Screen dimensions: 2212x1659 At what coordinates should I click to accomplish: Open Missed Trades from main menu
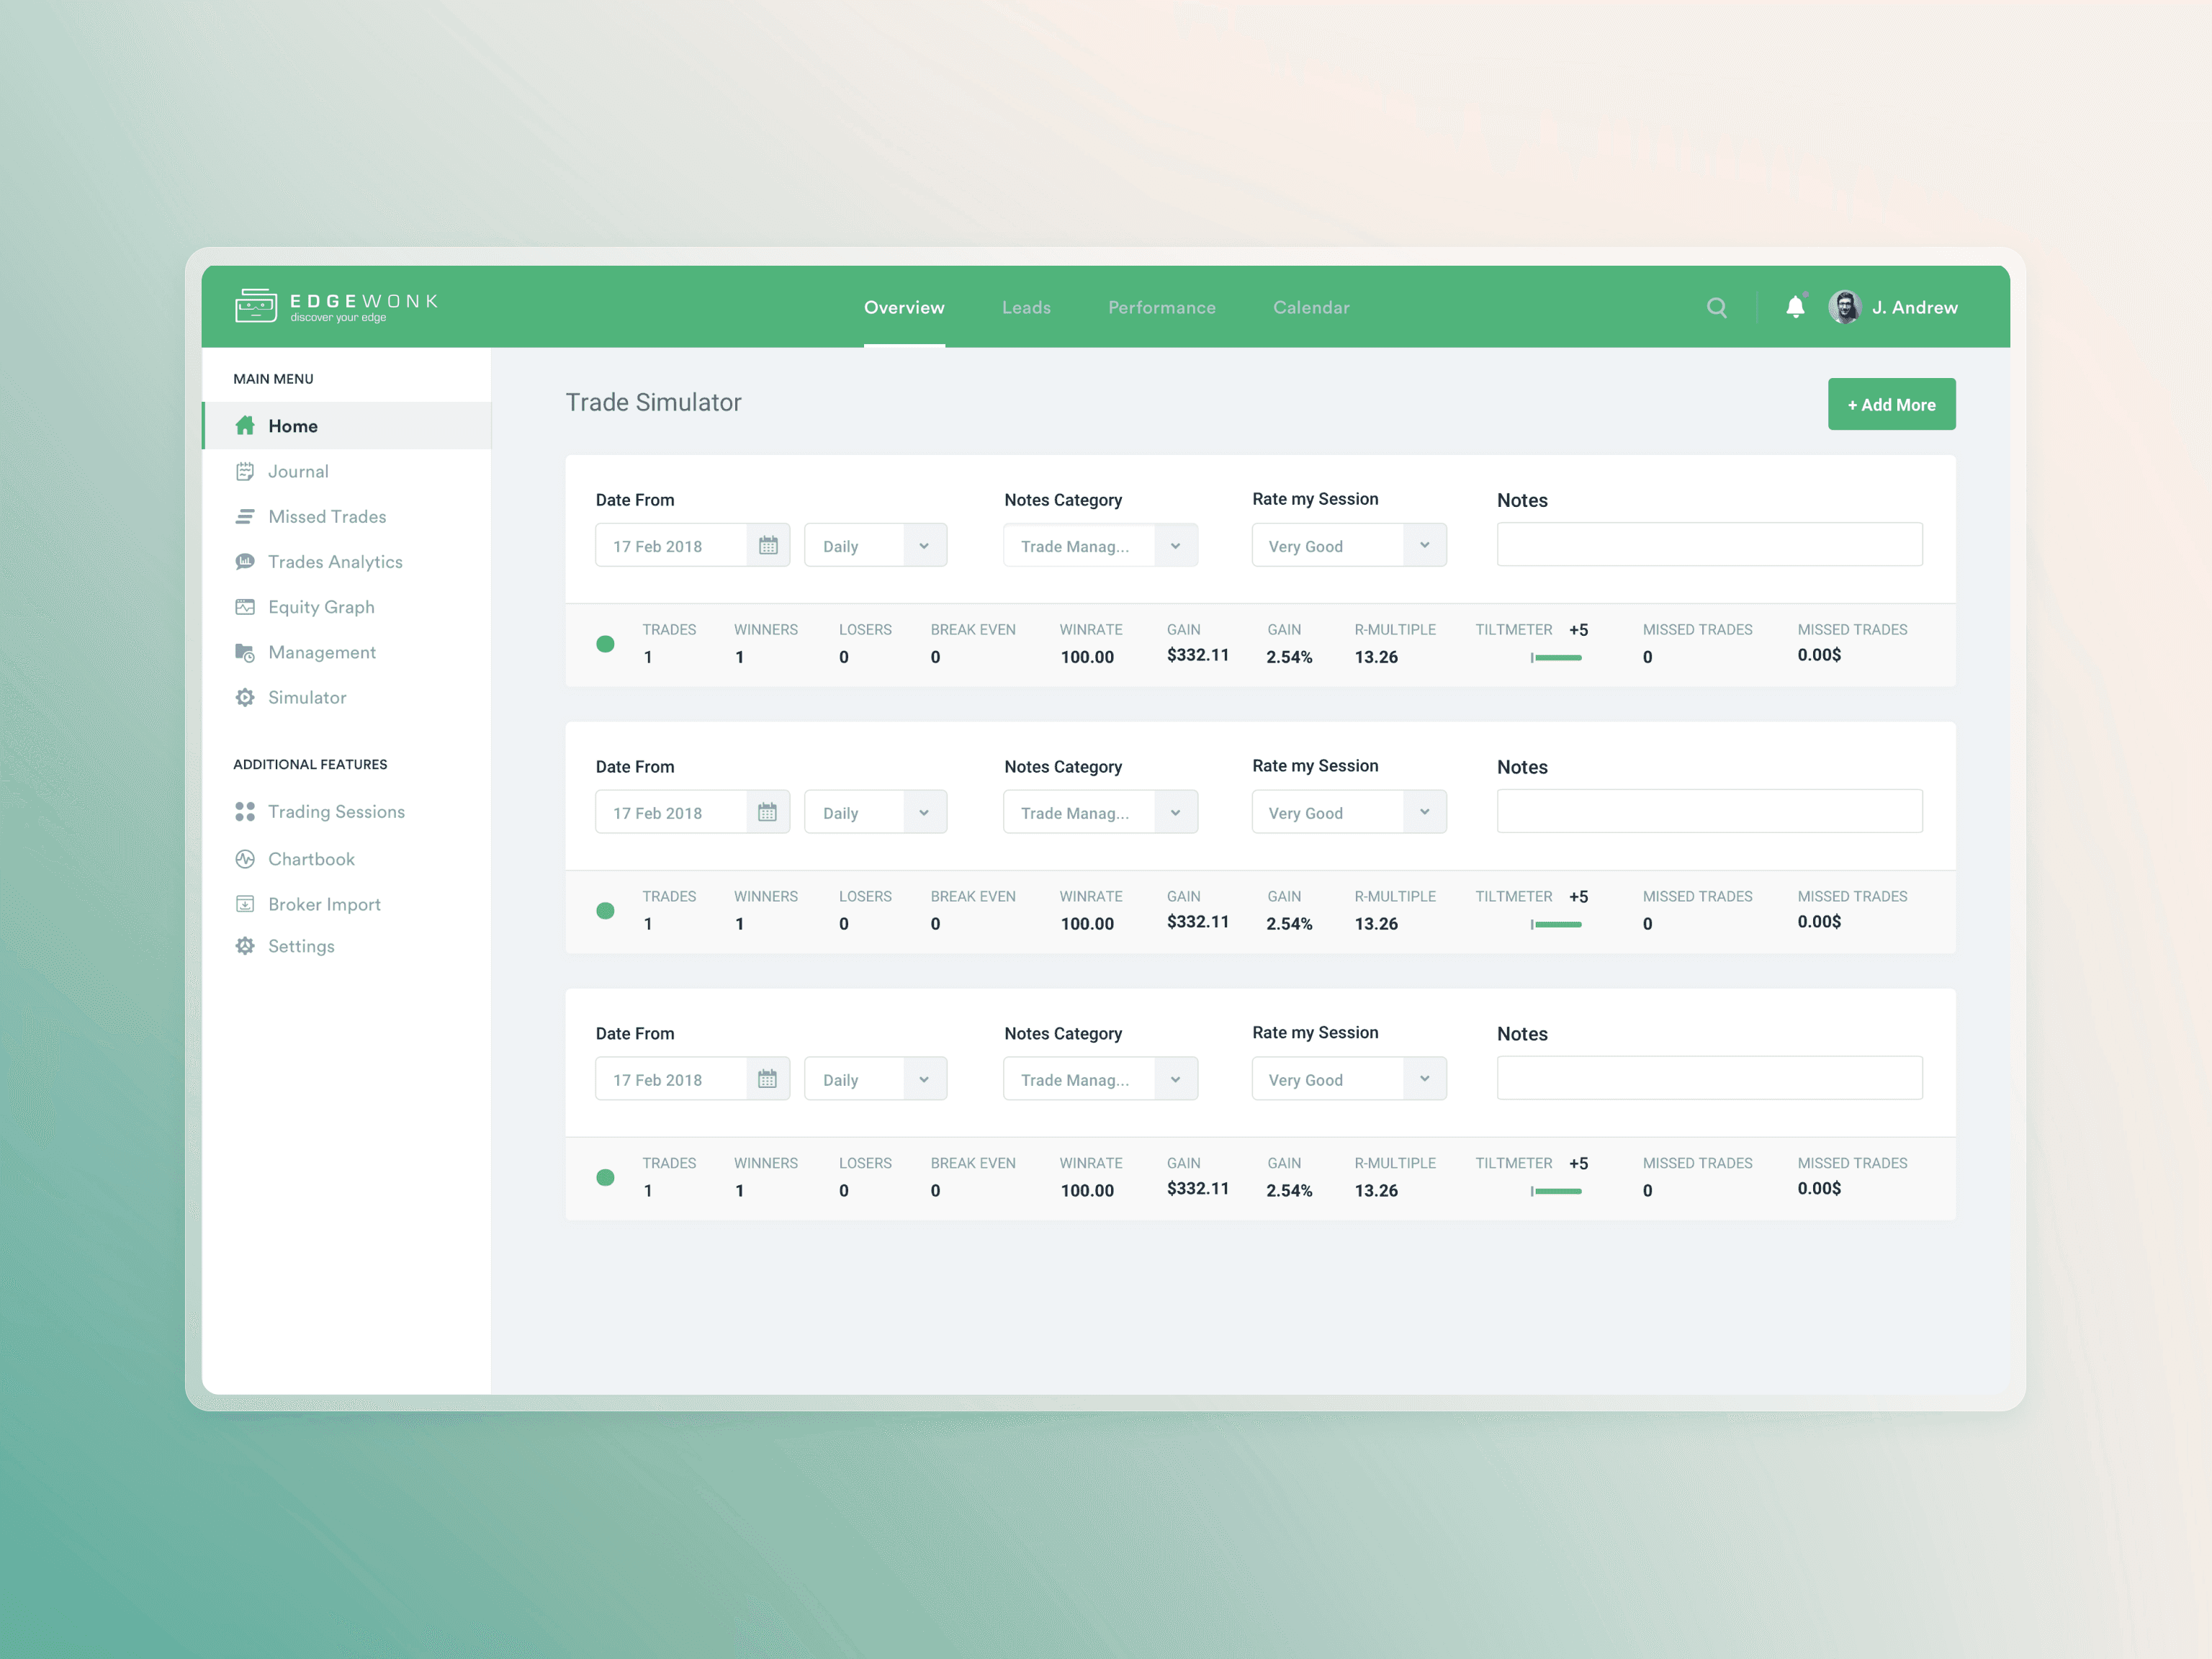pos(327,517)
